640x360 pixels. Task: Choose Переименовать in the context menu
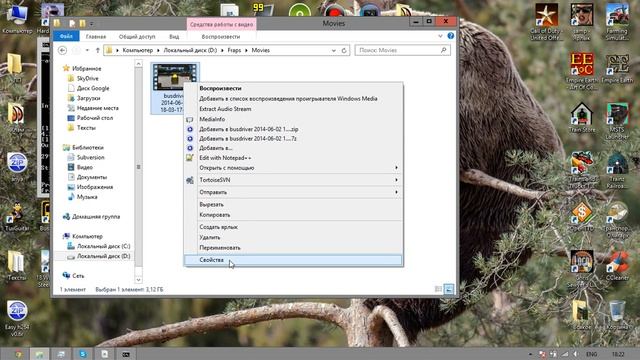pyautogui.click(x=294, y=248)
